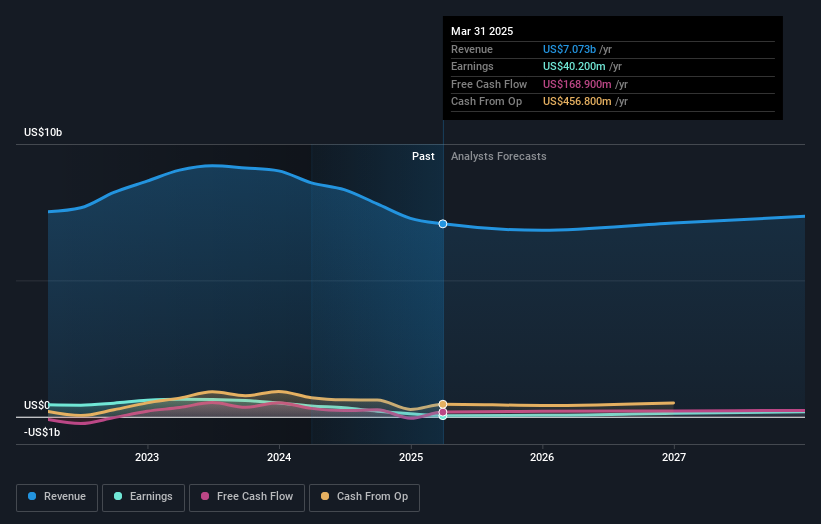Click the 2024 x-axis label

(279, 457)
